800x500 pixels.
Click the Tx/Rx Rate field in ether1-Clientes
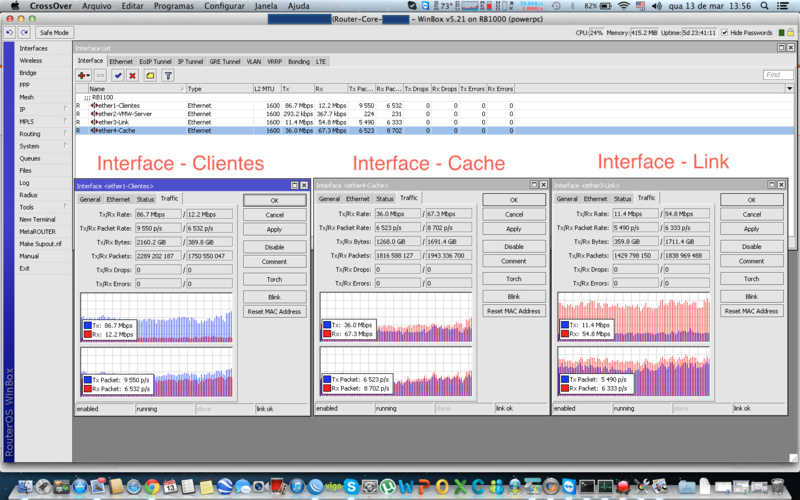158,214
